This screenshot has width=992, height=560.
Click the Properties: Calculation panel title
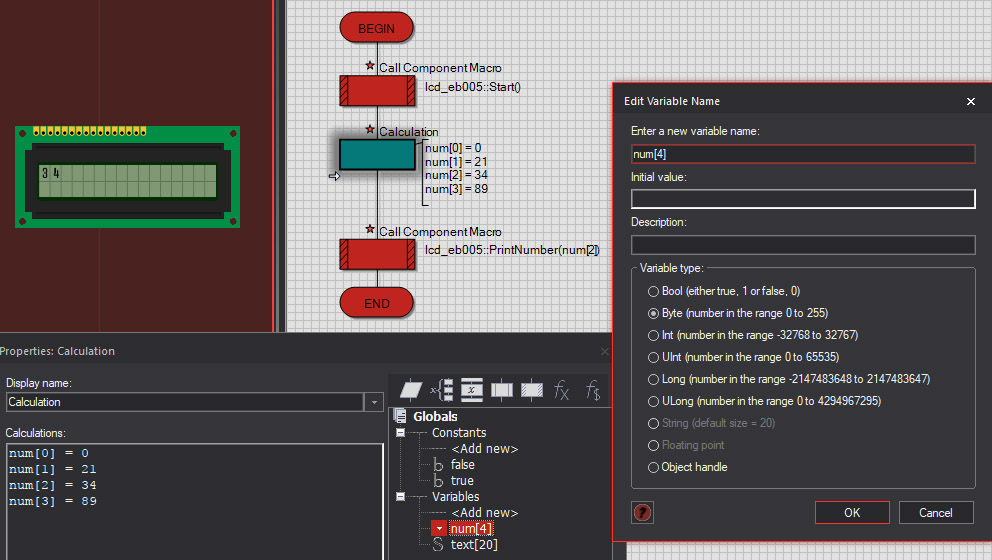click(x=58, y=351)
